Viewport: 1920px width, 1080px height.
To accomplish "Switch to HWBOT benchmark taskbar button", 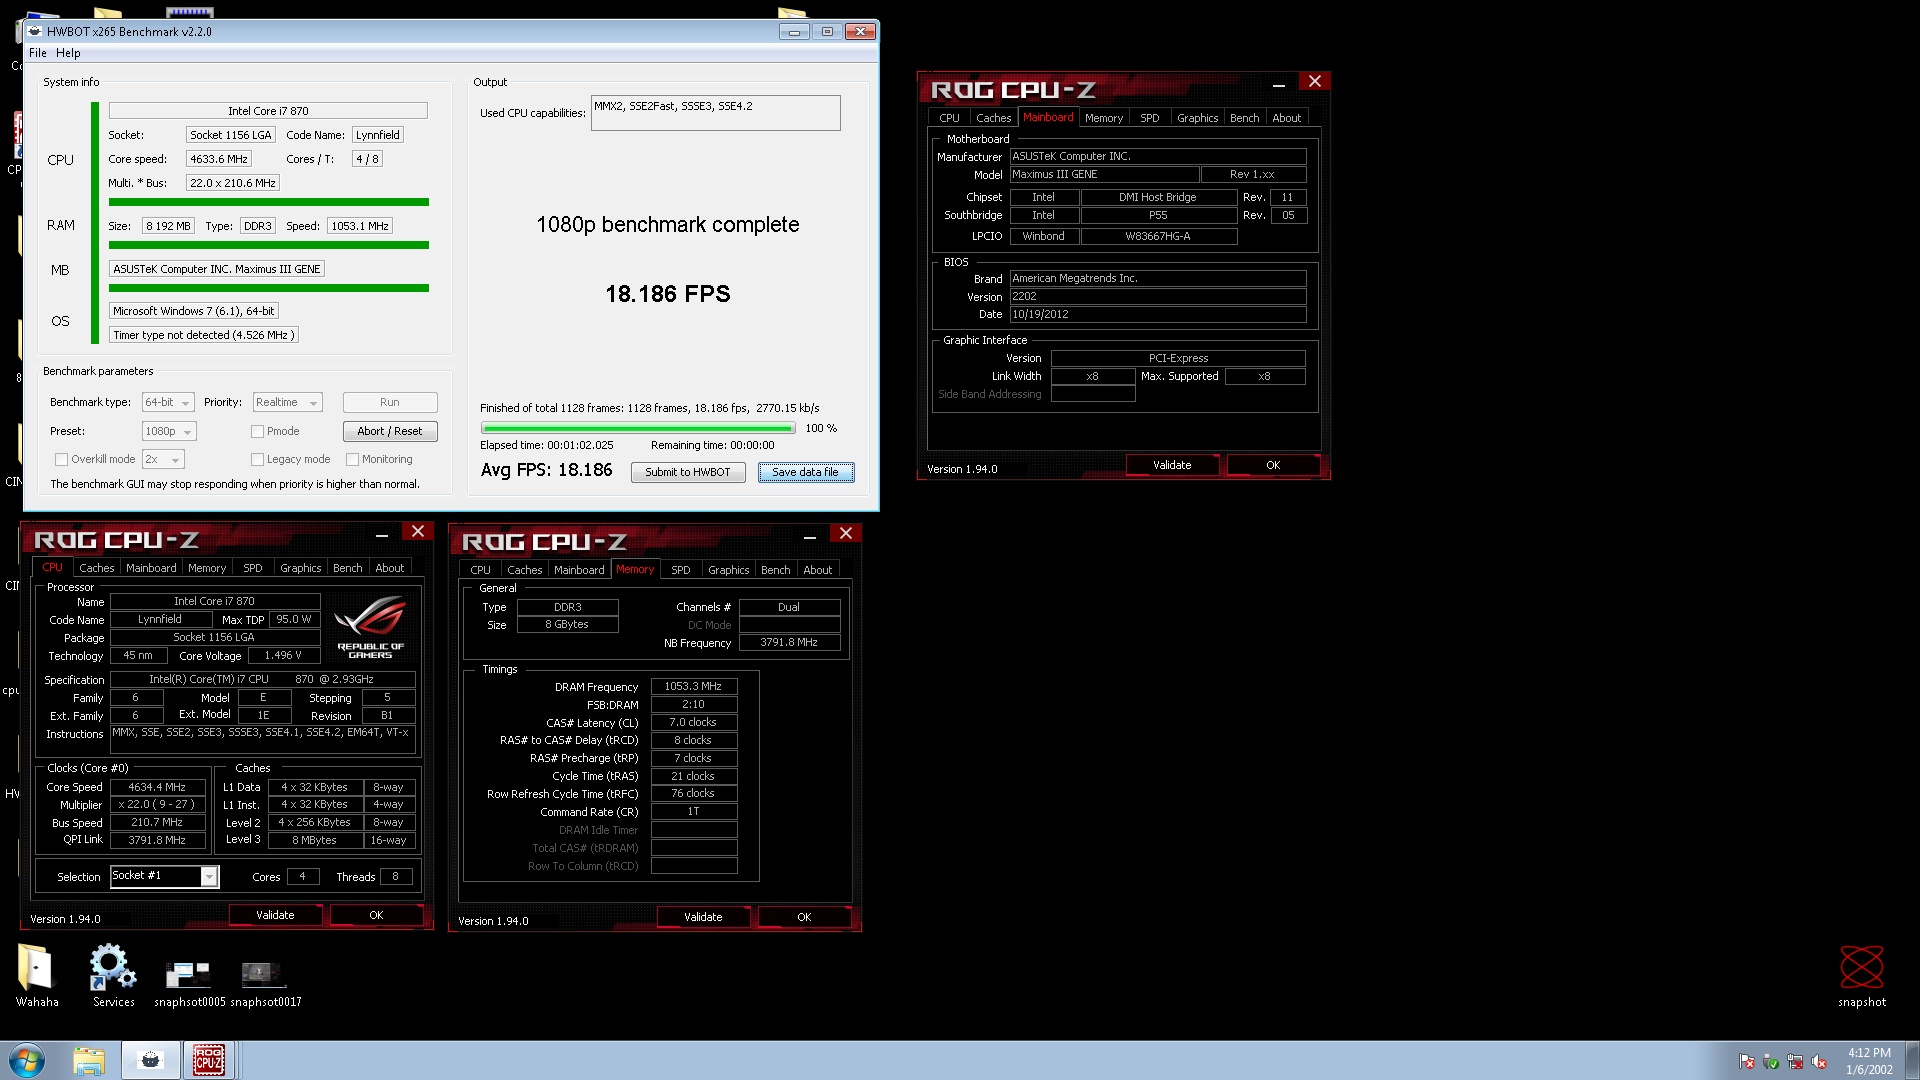I will (151, 1060).
